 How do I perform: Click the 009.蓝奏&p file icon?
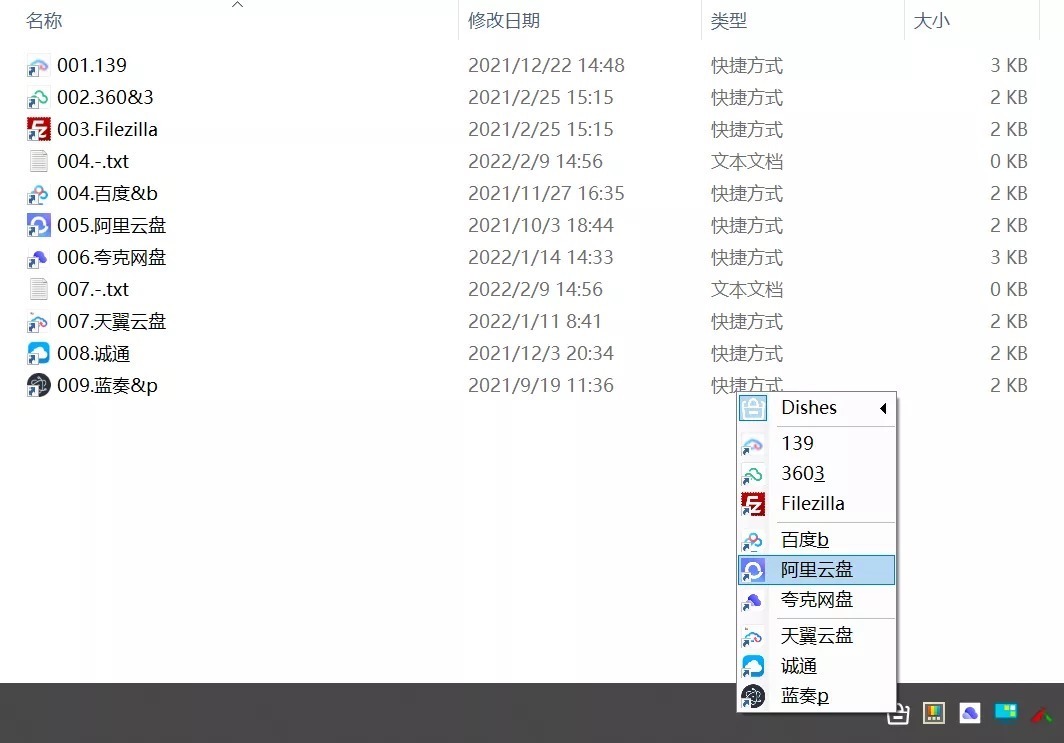click(38, 385)
